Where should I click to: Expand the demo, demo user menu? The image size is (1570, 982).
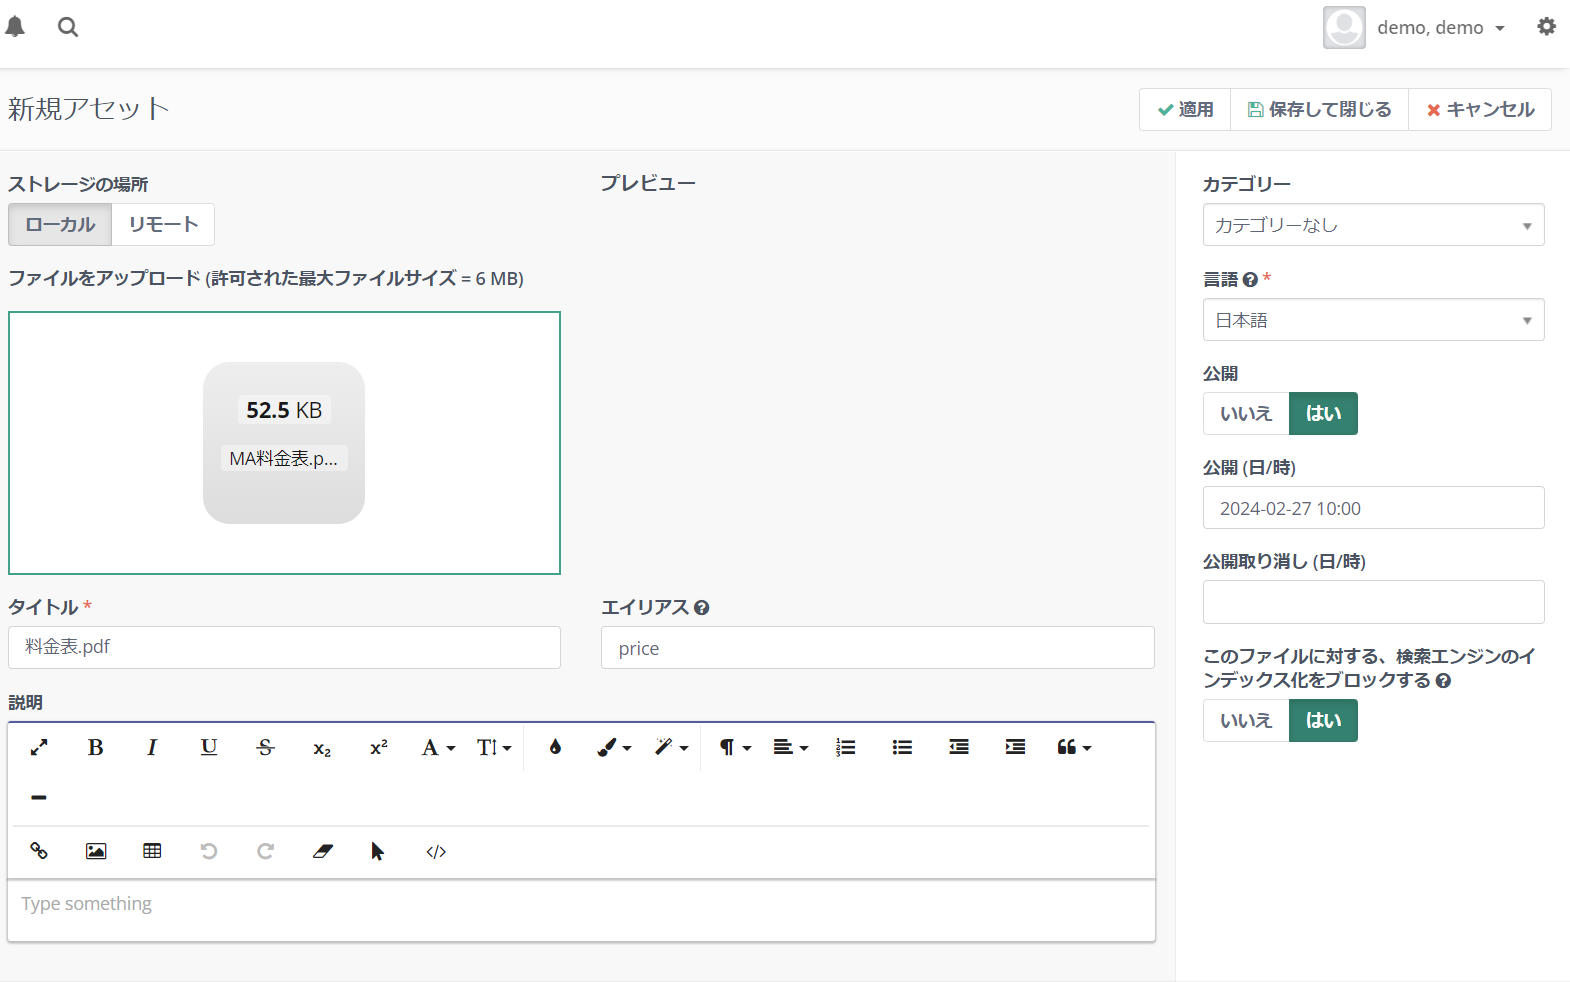click(1440, 28)
